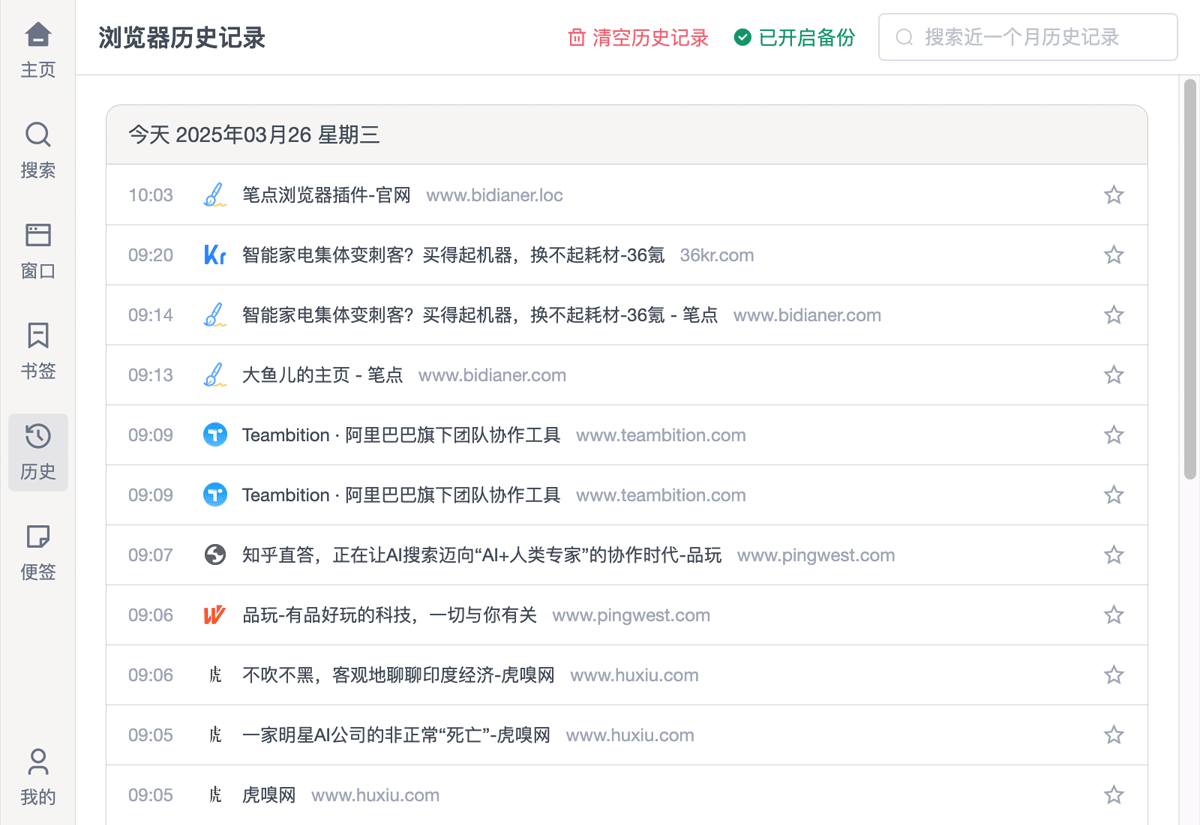Star the 10:03 笔点浏览器插件-官网 entry
The height and width of the screenshot is (825, 1200).
(x=1114, y=195)
